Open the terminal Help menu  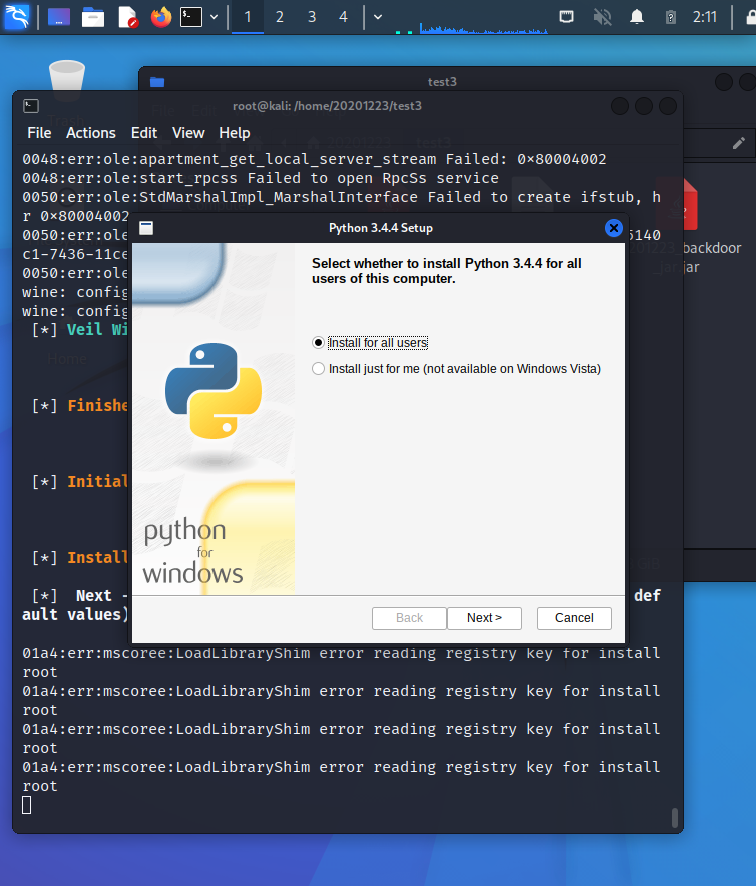point(234,133)
